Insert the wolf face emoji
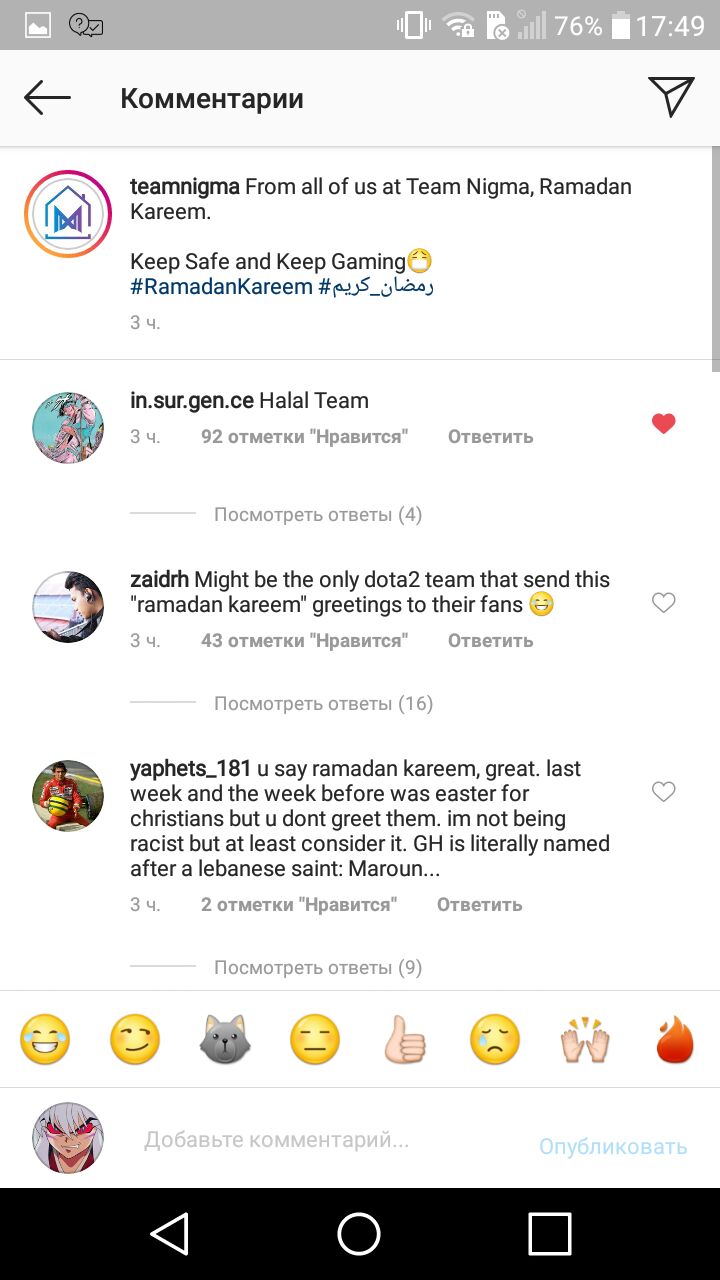 [225, 1041]
